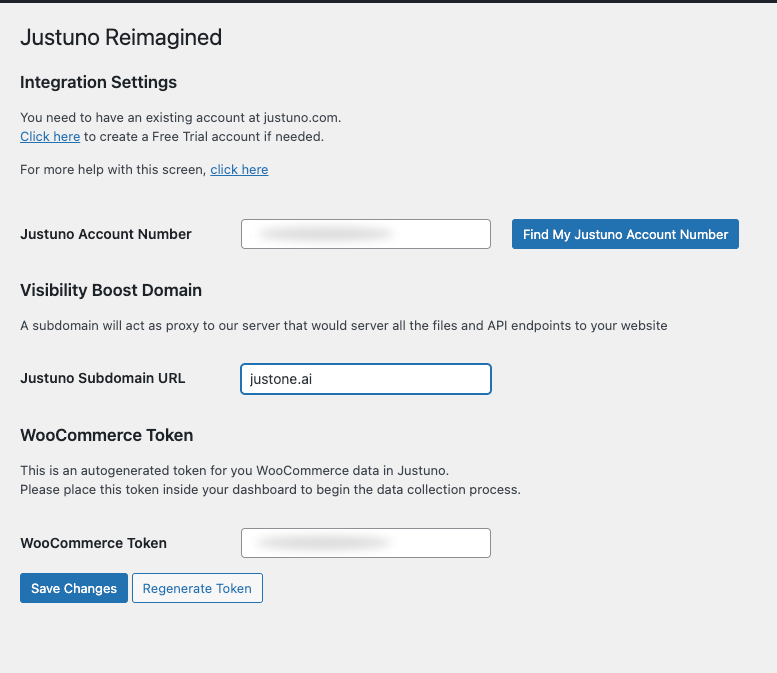Screen dimensions: 777x673
Task: Click the Justuno Subdomain URL field label
Action: coord(102,378)
